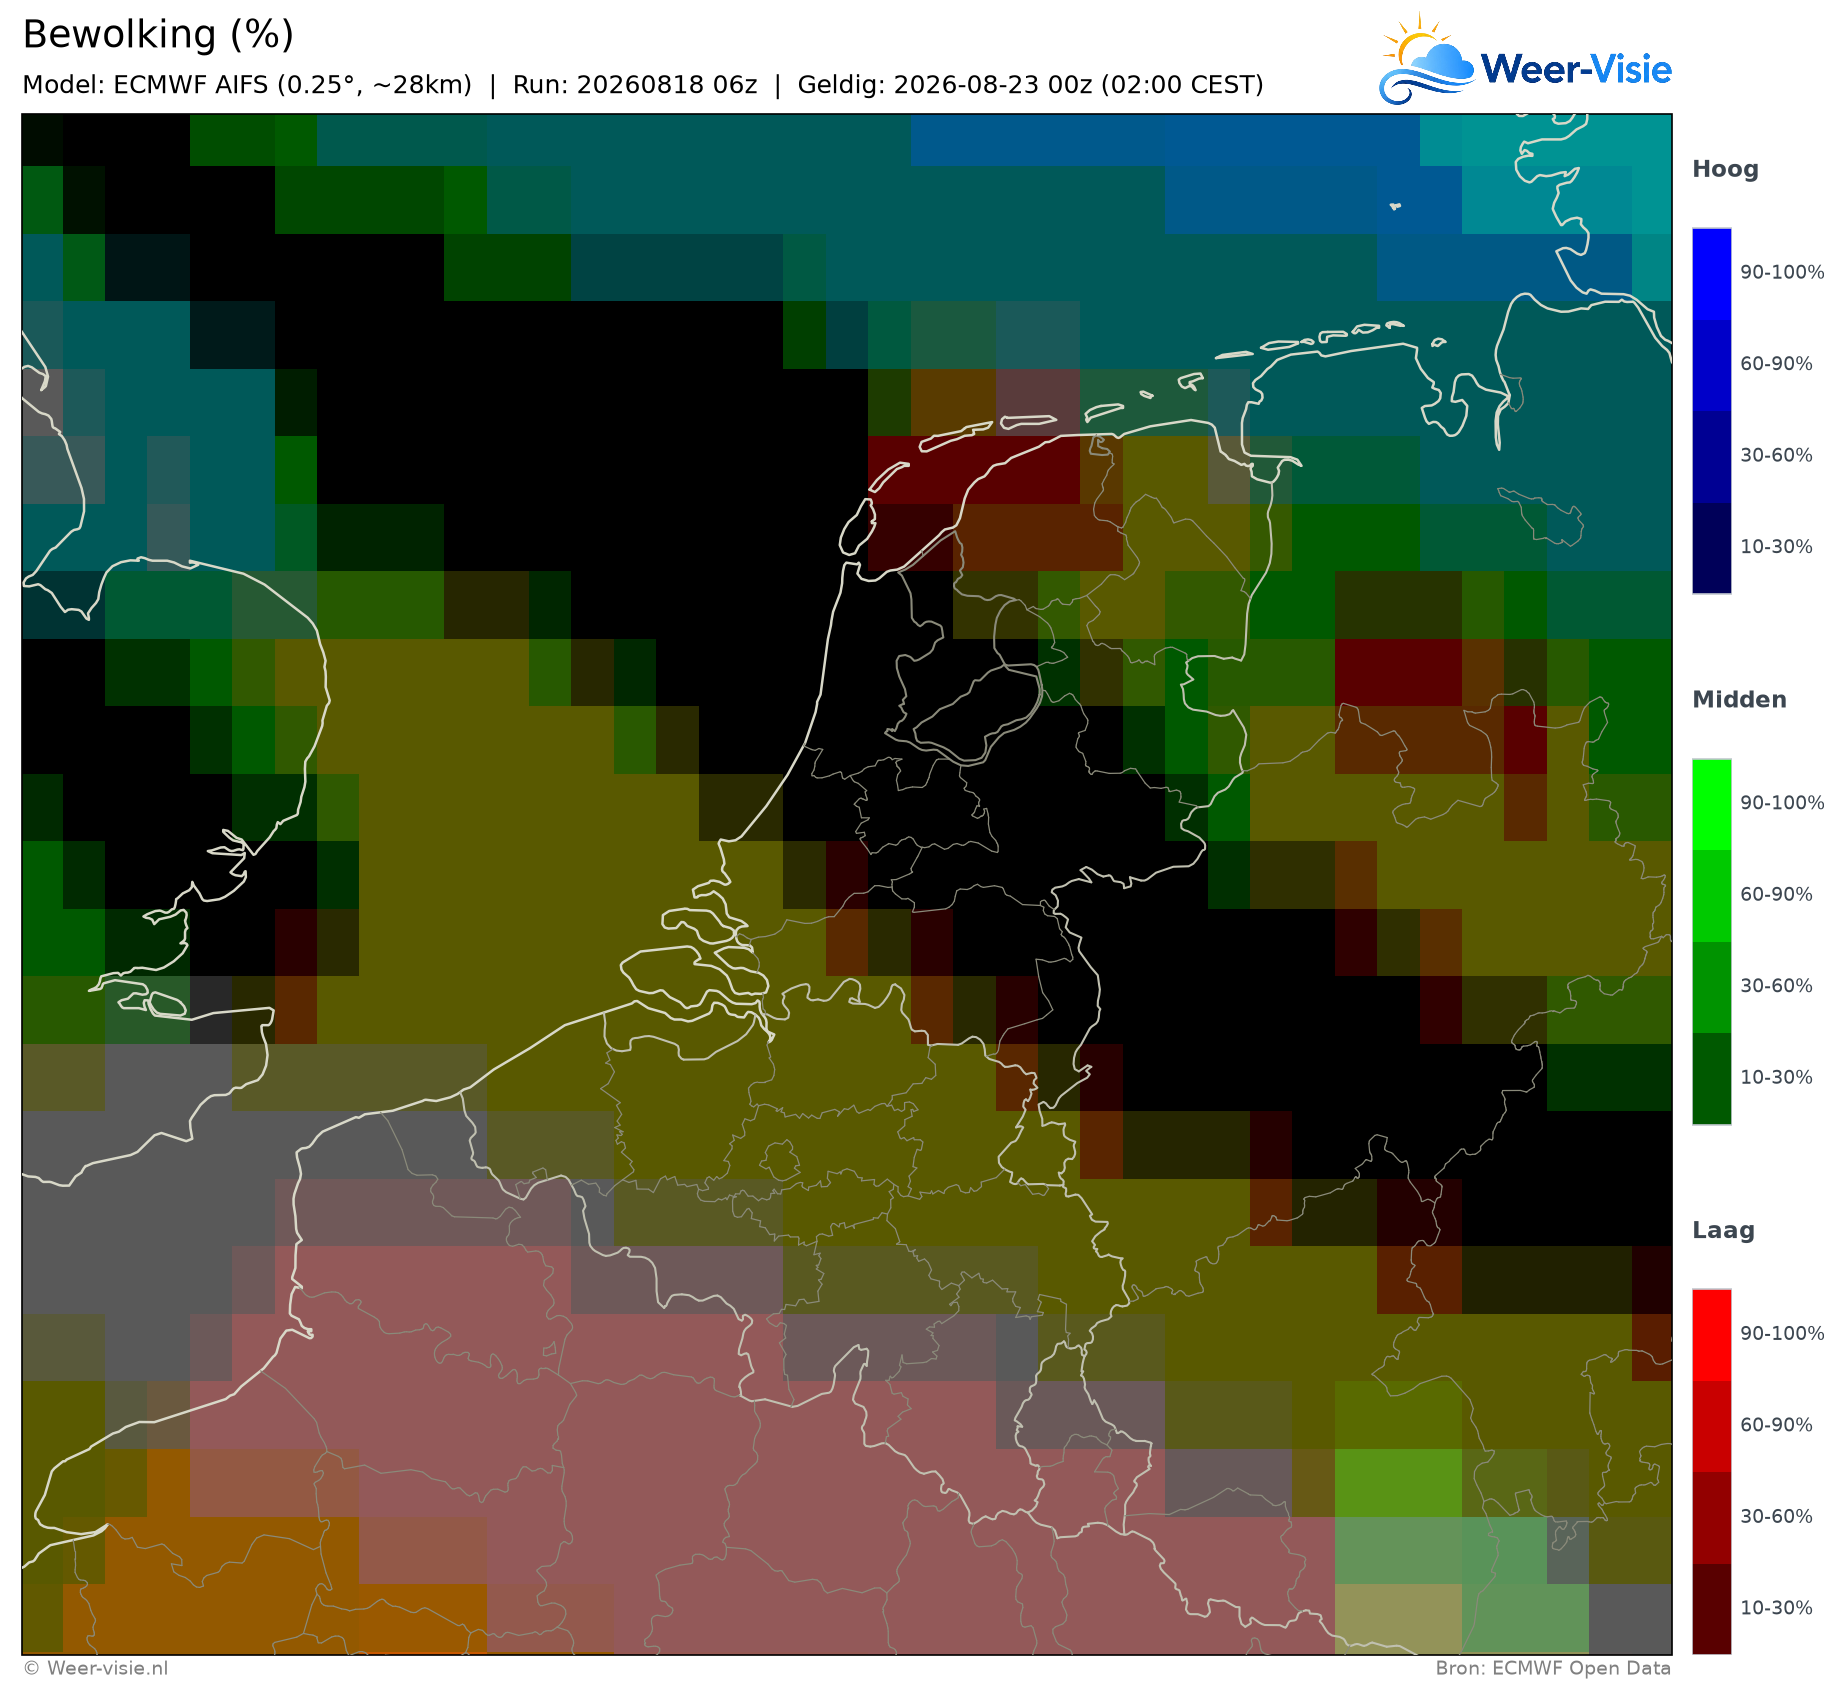Select the Hoog 30-60% dark blue swatch
Viewport: 1824px width, 1681px height.
tap(1711, 457)
